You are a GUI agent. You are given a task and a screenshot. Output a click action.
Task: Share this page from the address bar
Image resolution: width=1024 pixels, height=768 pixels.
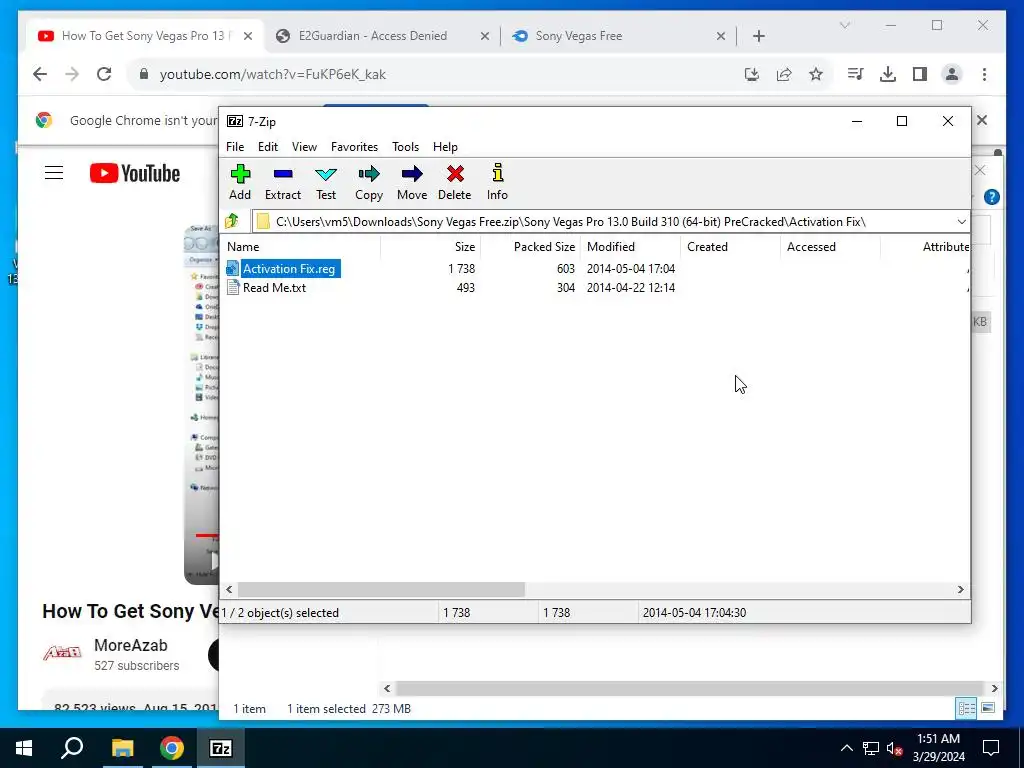coord(784,74)
